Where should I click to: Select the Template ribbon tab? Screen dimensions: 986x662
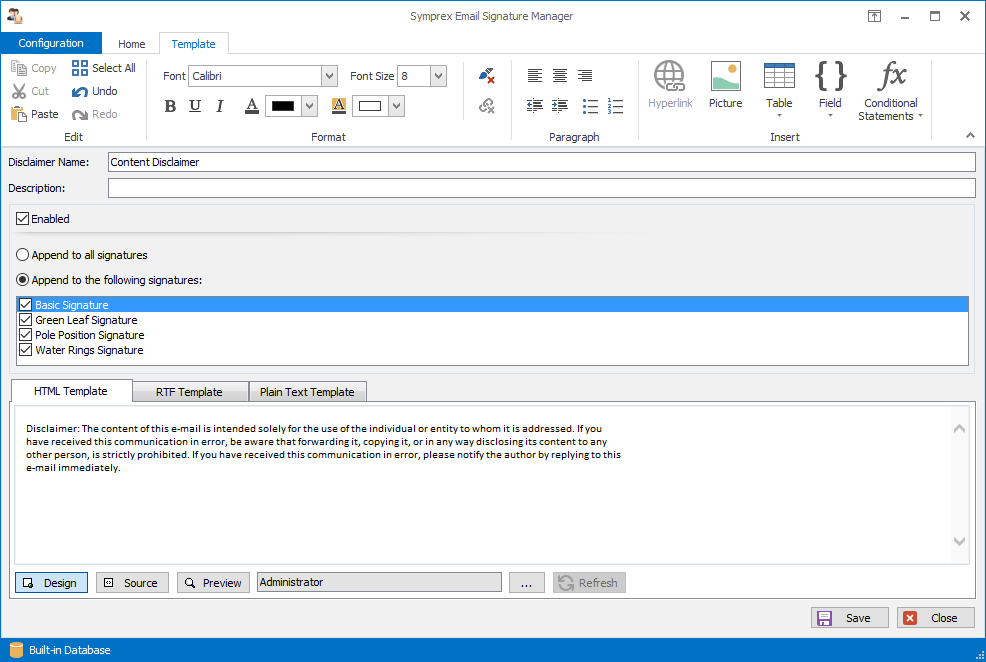194,44
